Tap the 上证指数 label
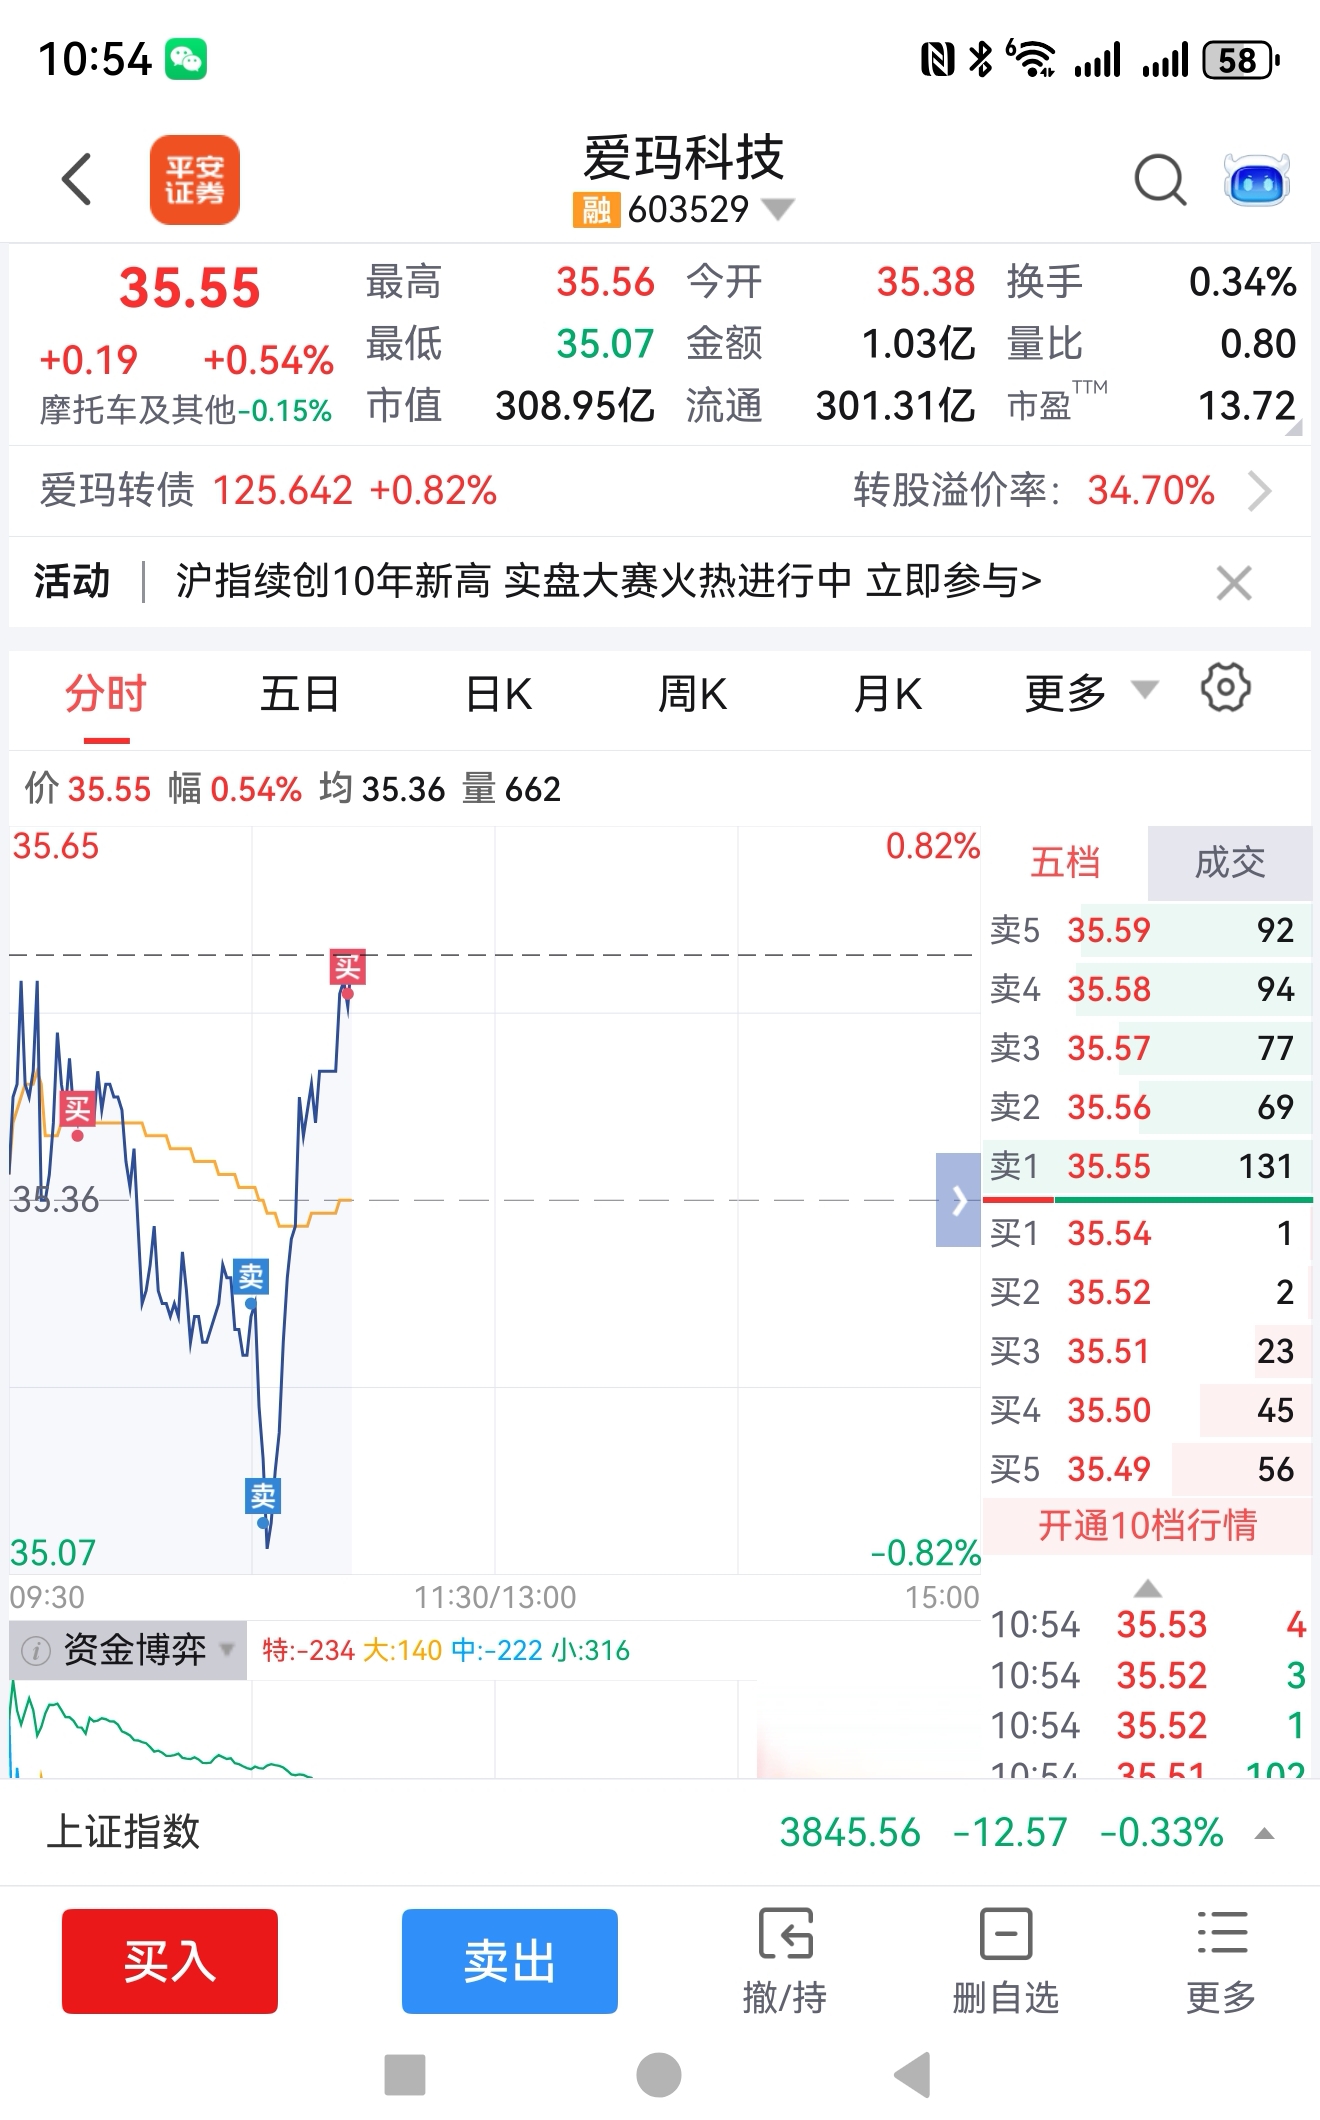Screen dimensions: 1320x2120 123,1833
